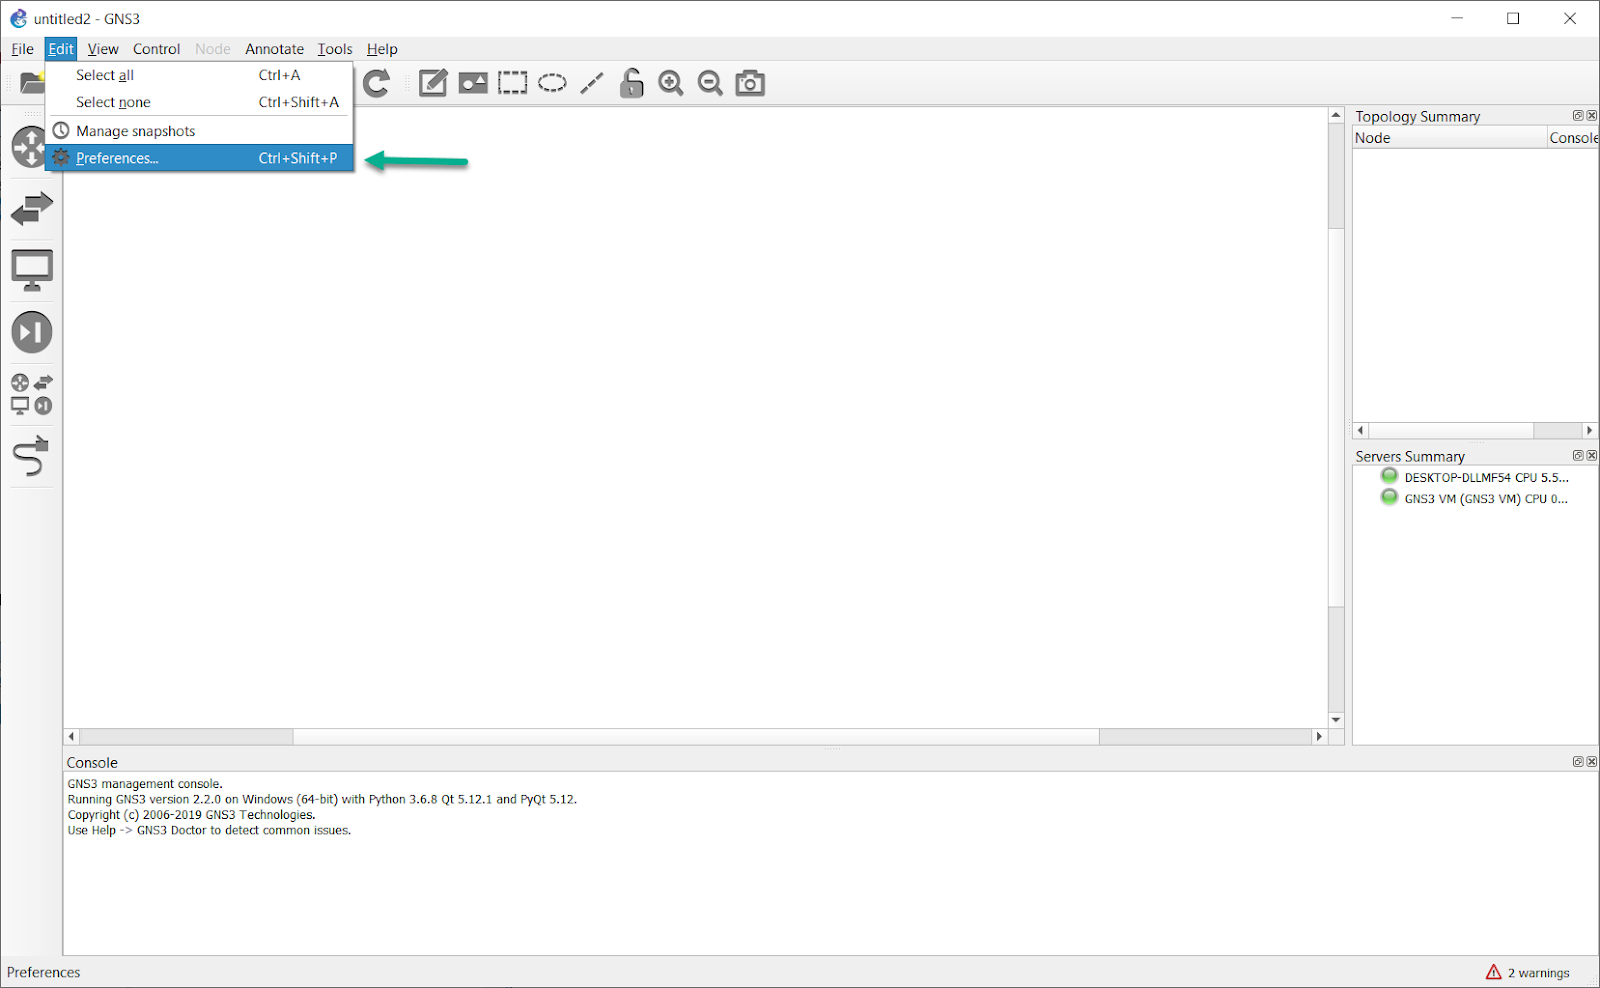Viewport: 1600px width, 988px height.
Task: Close the open Edit menu
Action: click(61, 49)
